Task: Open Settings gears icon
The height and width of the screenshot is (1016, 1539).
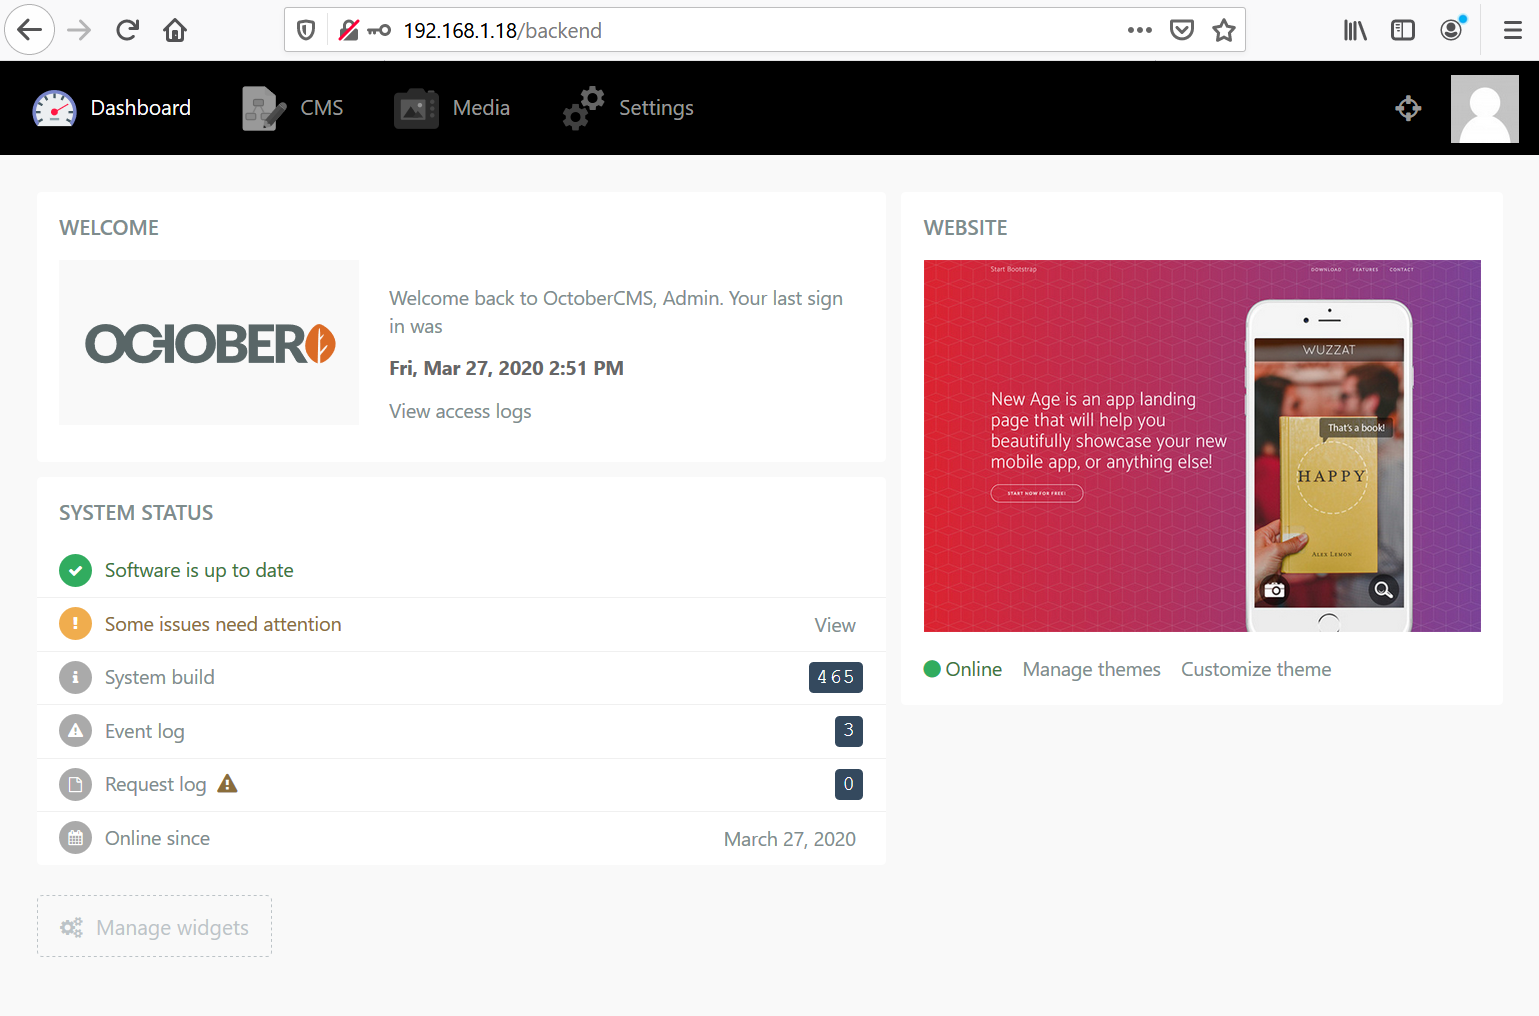Action: click(x=583, y=108)
